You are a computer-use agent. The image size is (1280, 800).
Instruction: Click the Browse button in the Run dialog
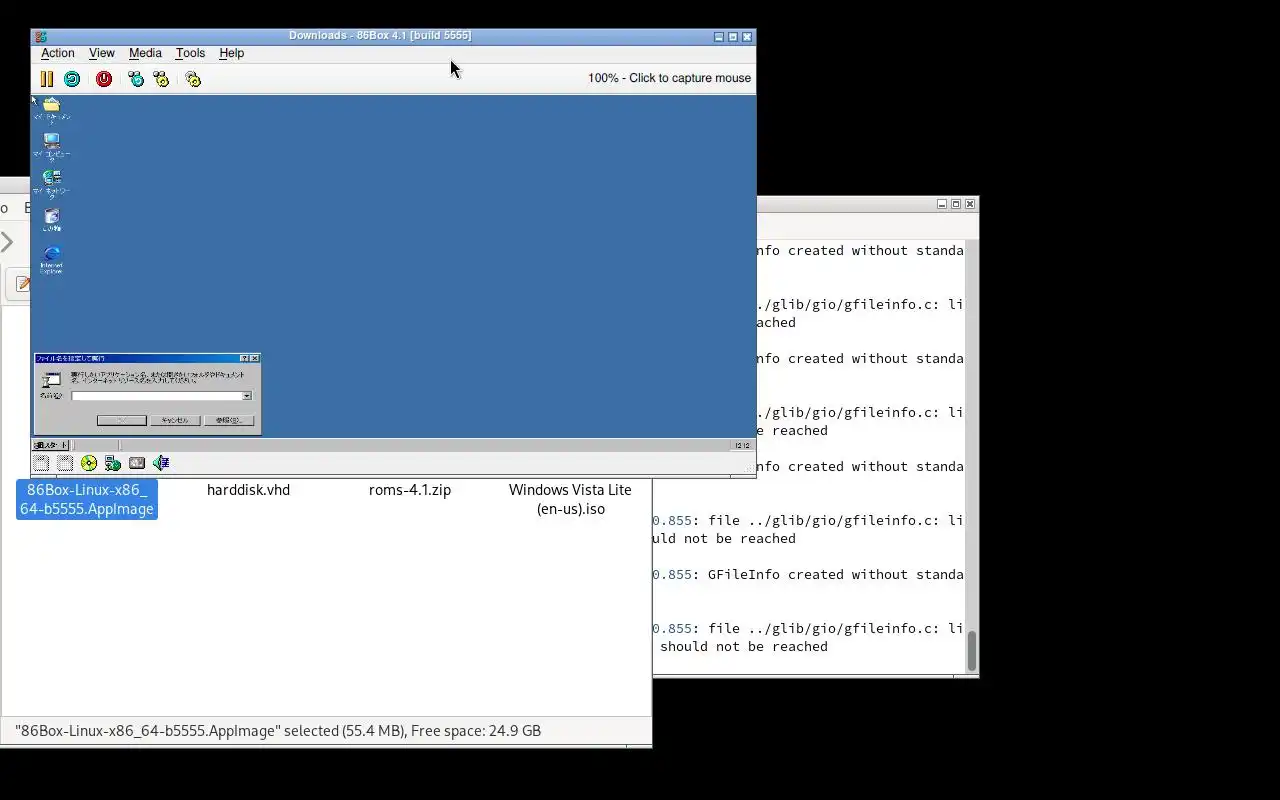pyautogui.click(x=229, y=420)
